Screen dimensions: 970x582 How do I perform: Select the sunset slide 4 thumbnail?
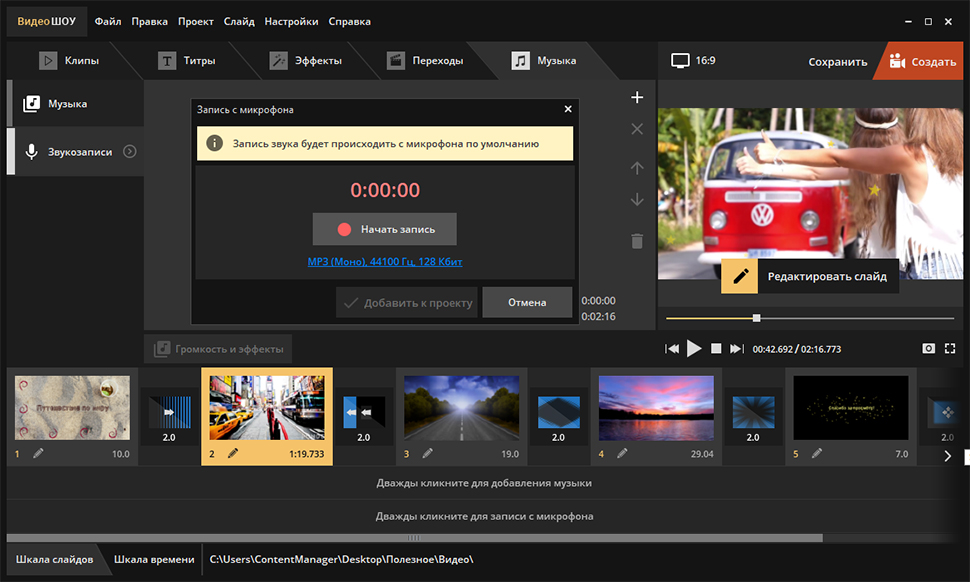pos(656,408)
